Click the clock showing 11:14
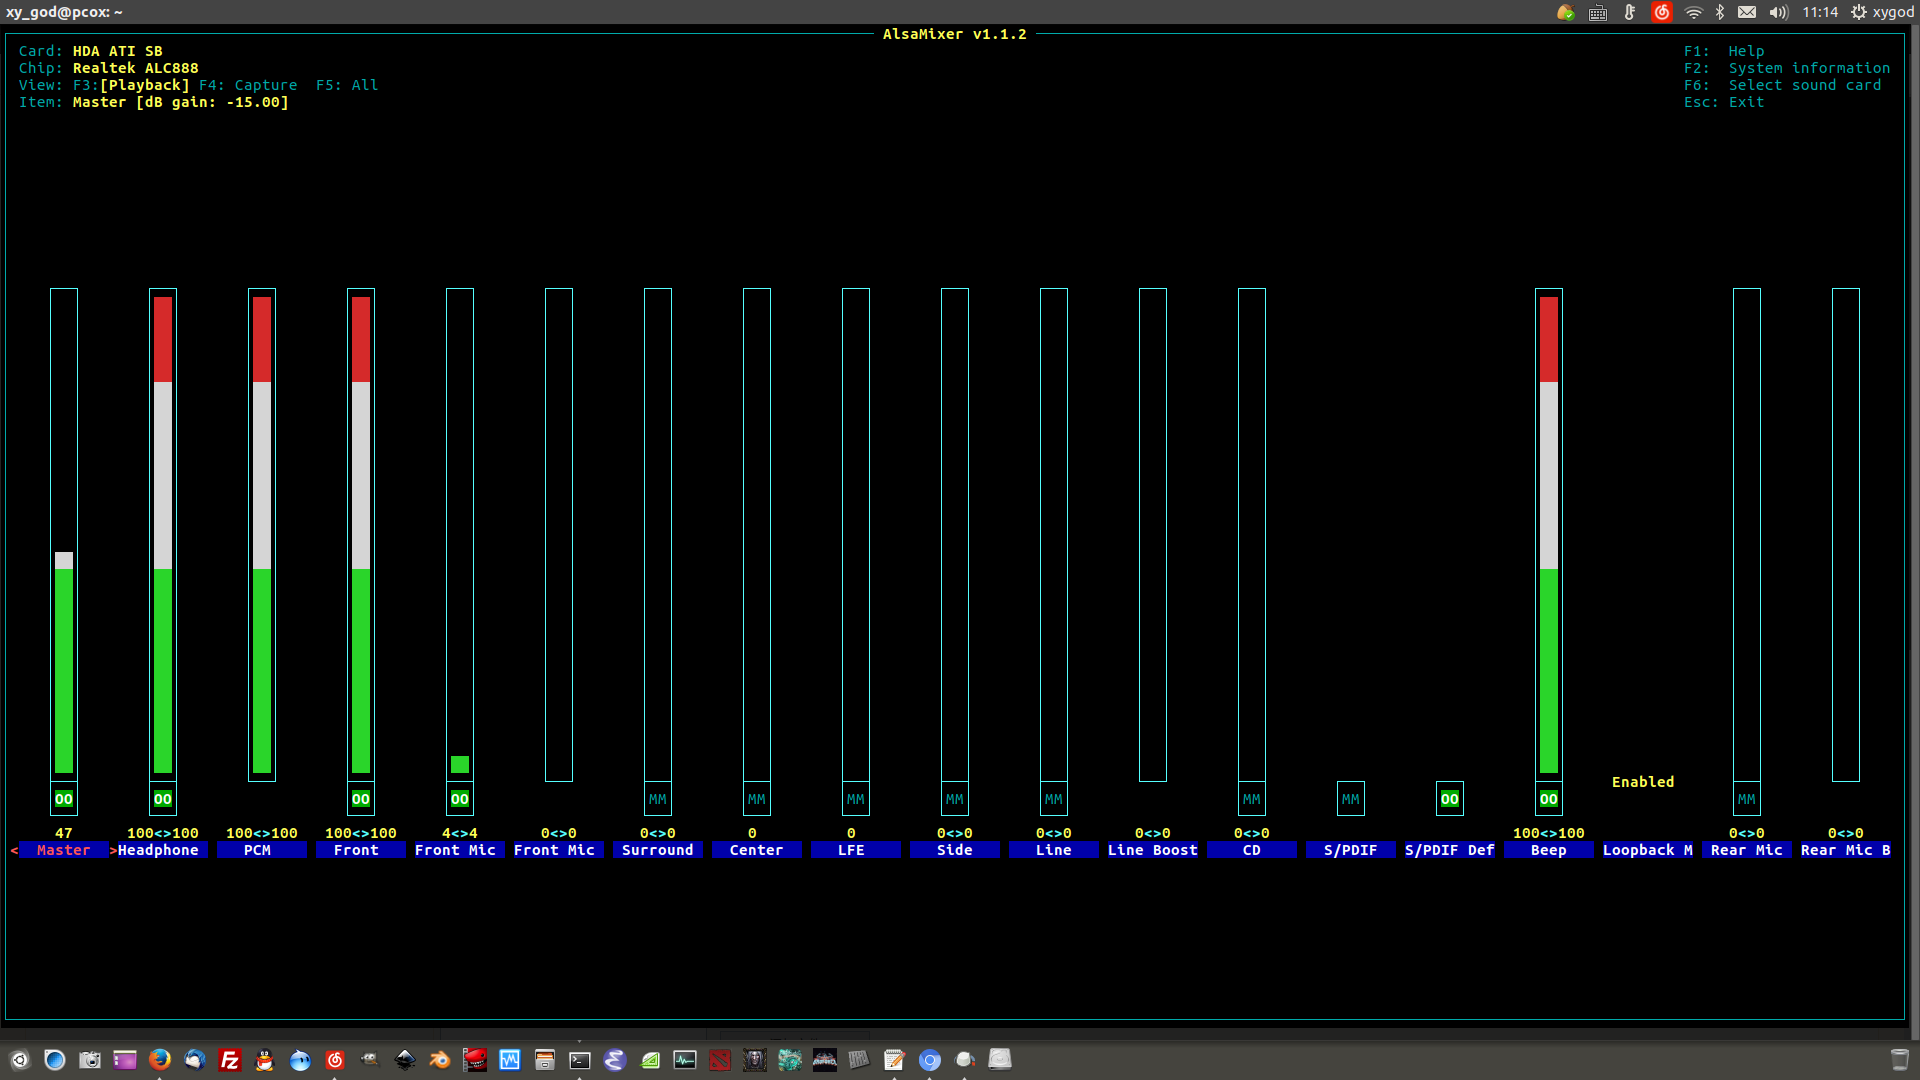The width and height of the screenshot is (1920, 1080). (x=1820, y=12)
